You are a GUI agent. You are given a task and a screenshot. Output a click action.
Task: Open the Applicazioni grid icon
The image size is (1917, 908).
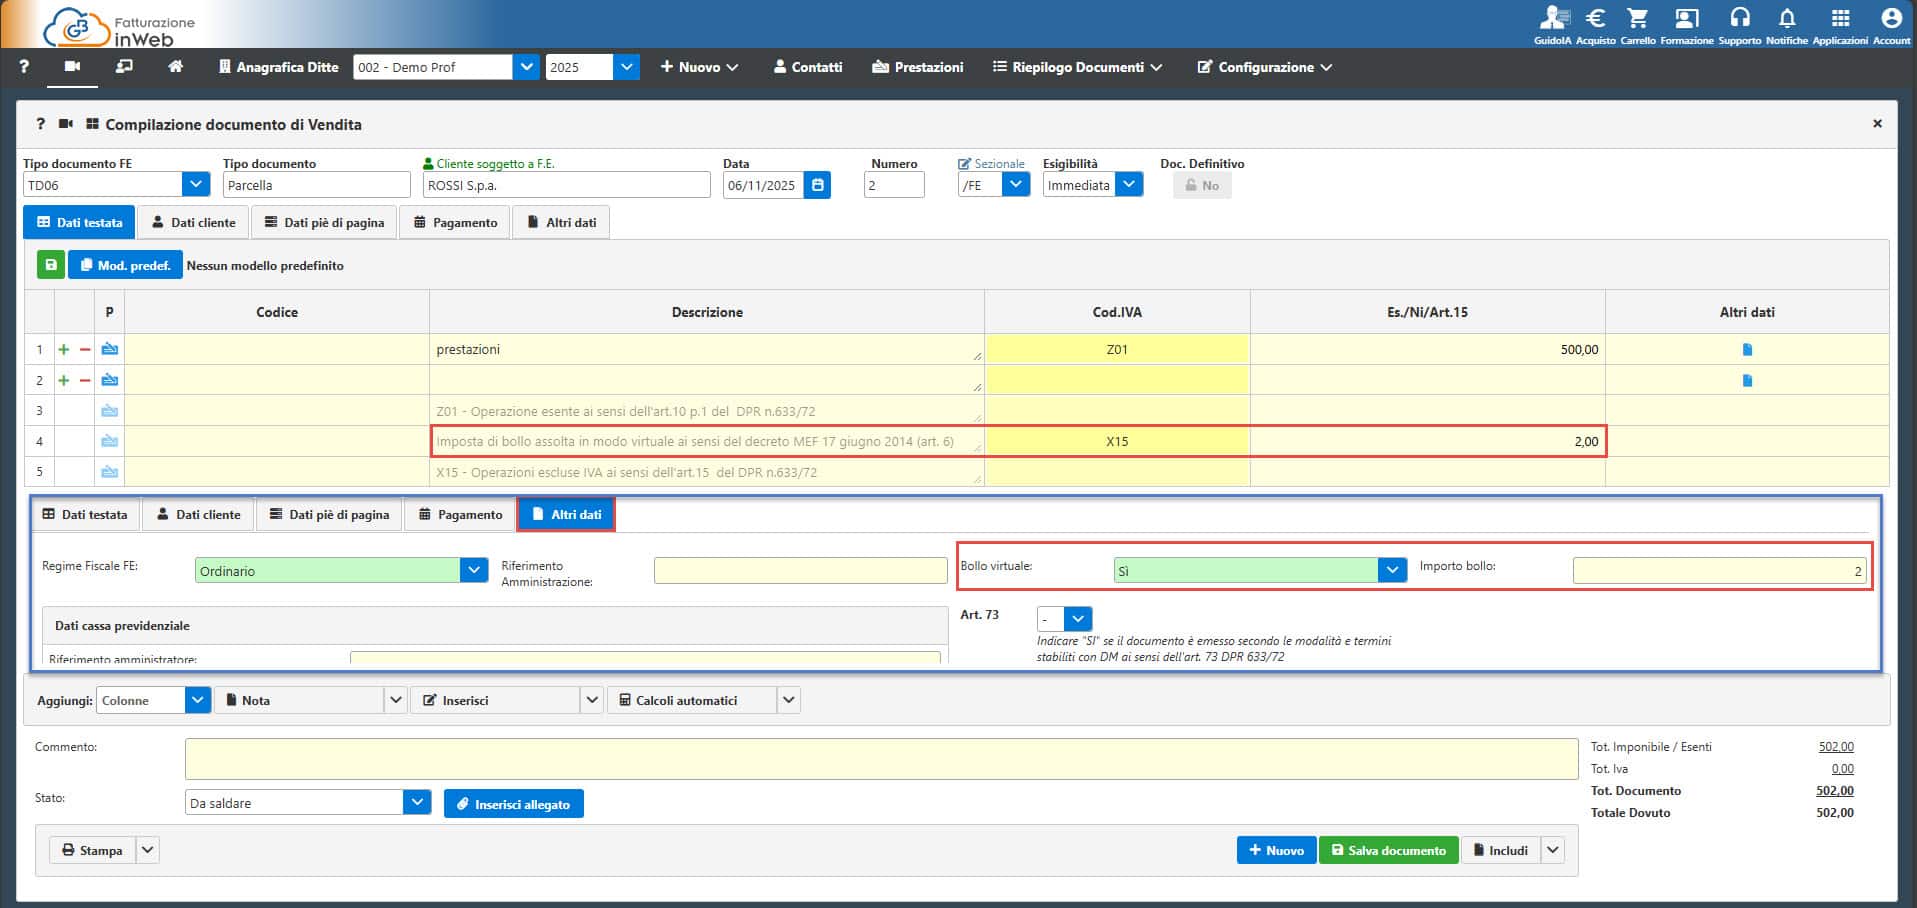(1839, 20)
